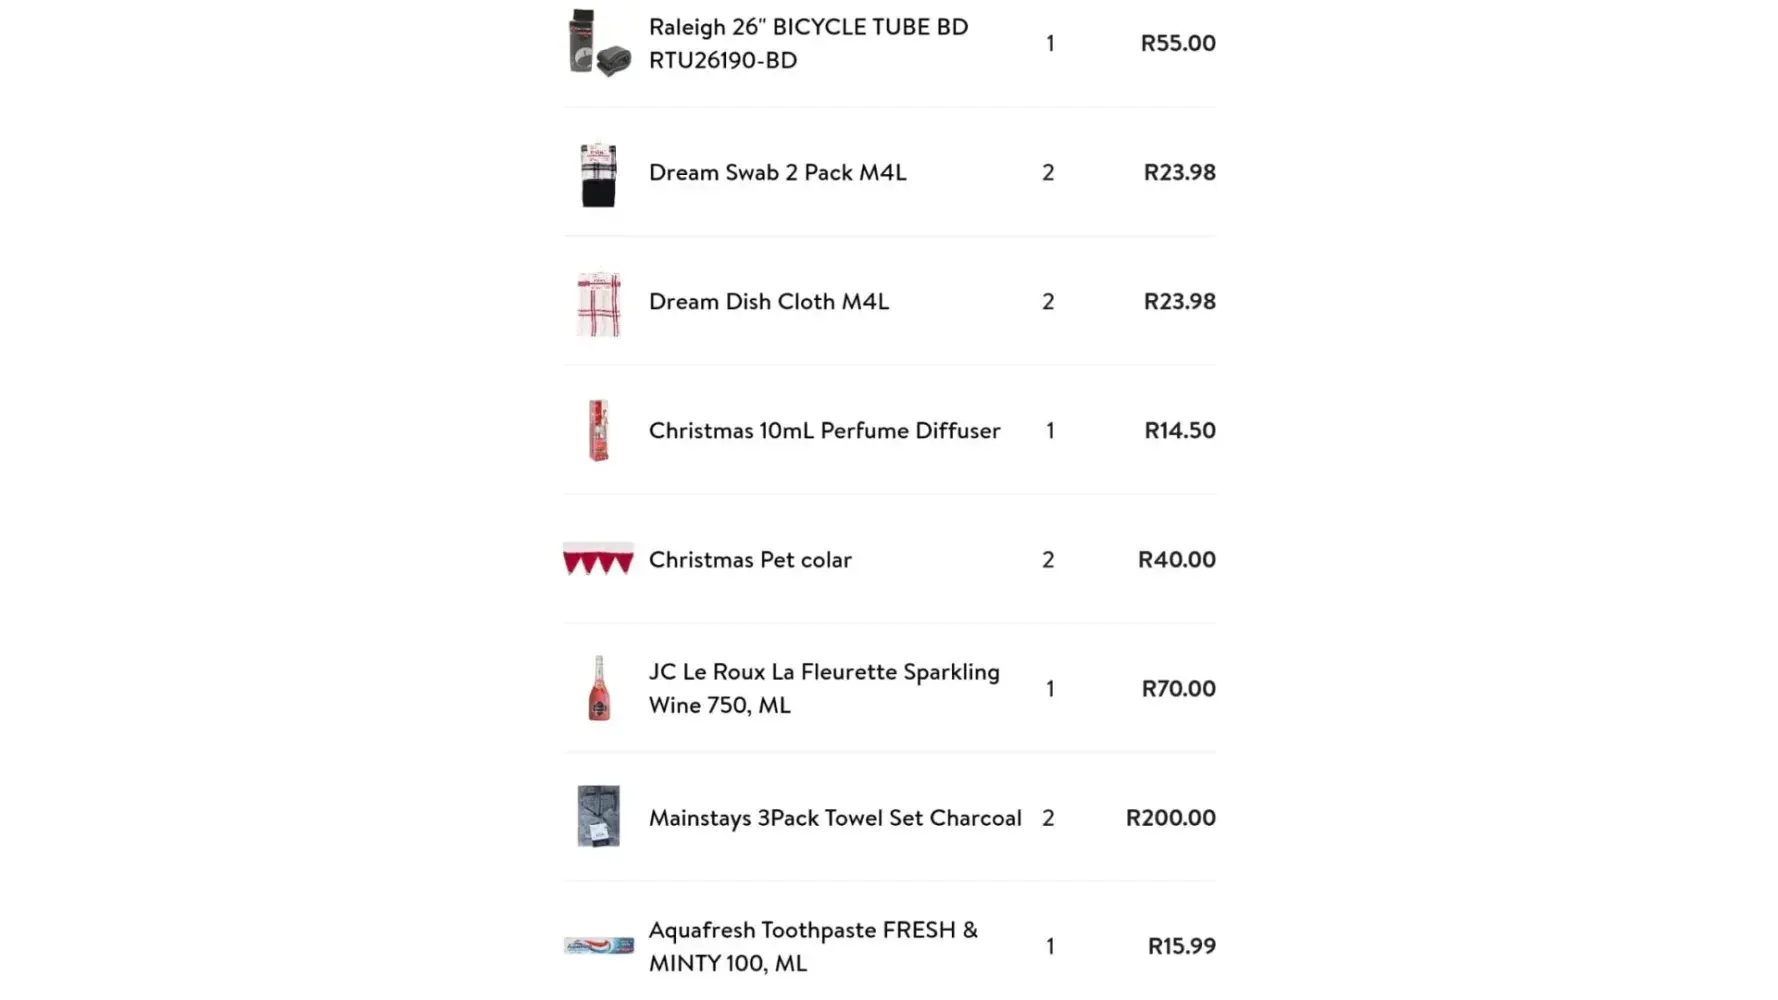The image size is (1778, 1000).
Task: Select the Dream Dish Cloth M4L title
Action: (x=768, y=301)
